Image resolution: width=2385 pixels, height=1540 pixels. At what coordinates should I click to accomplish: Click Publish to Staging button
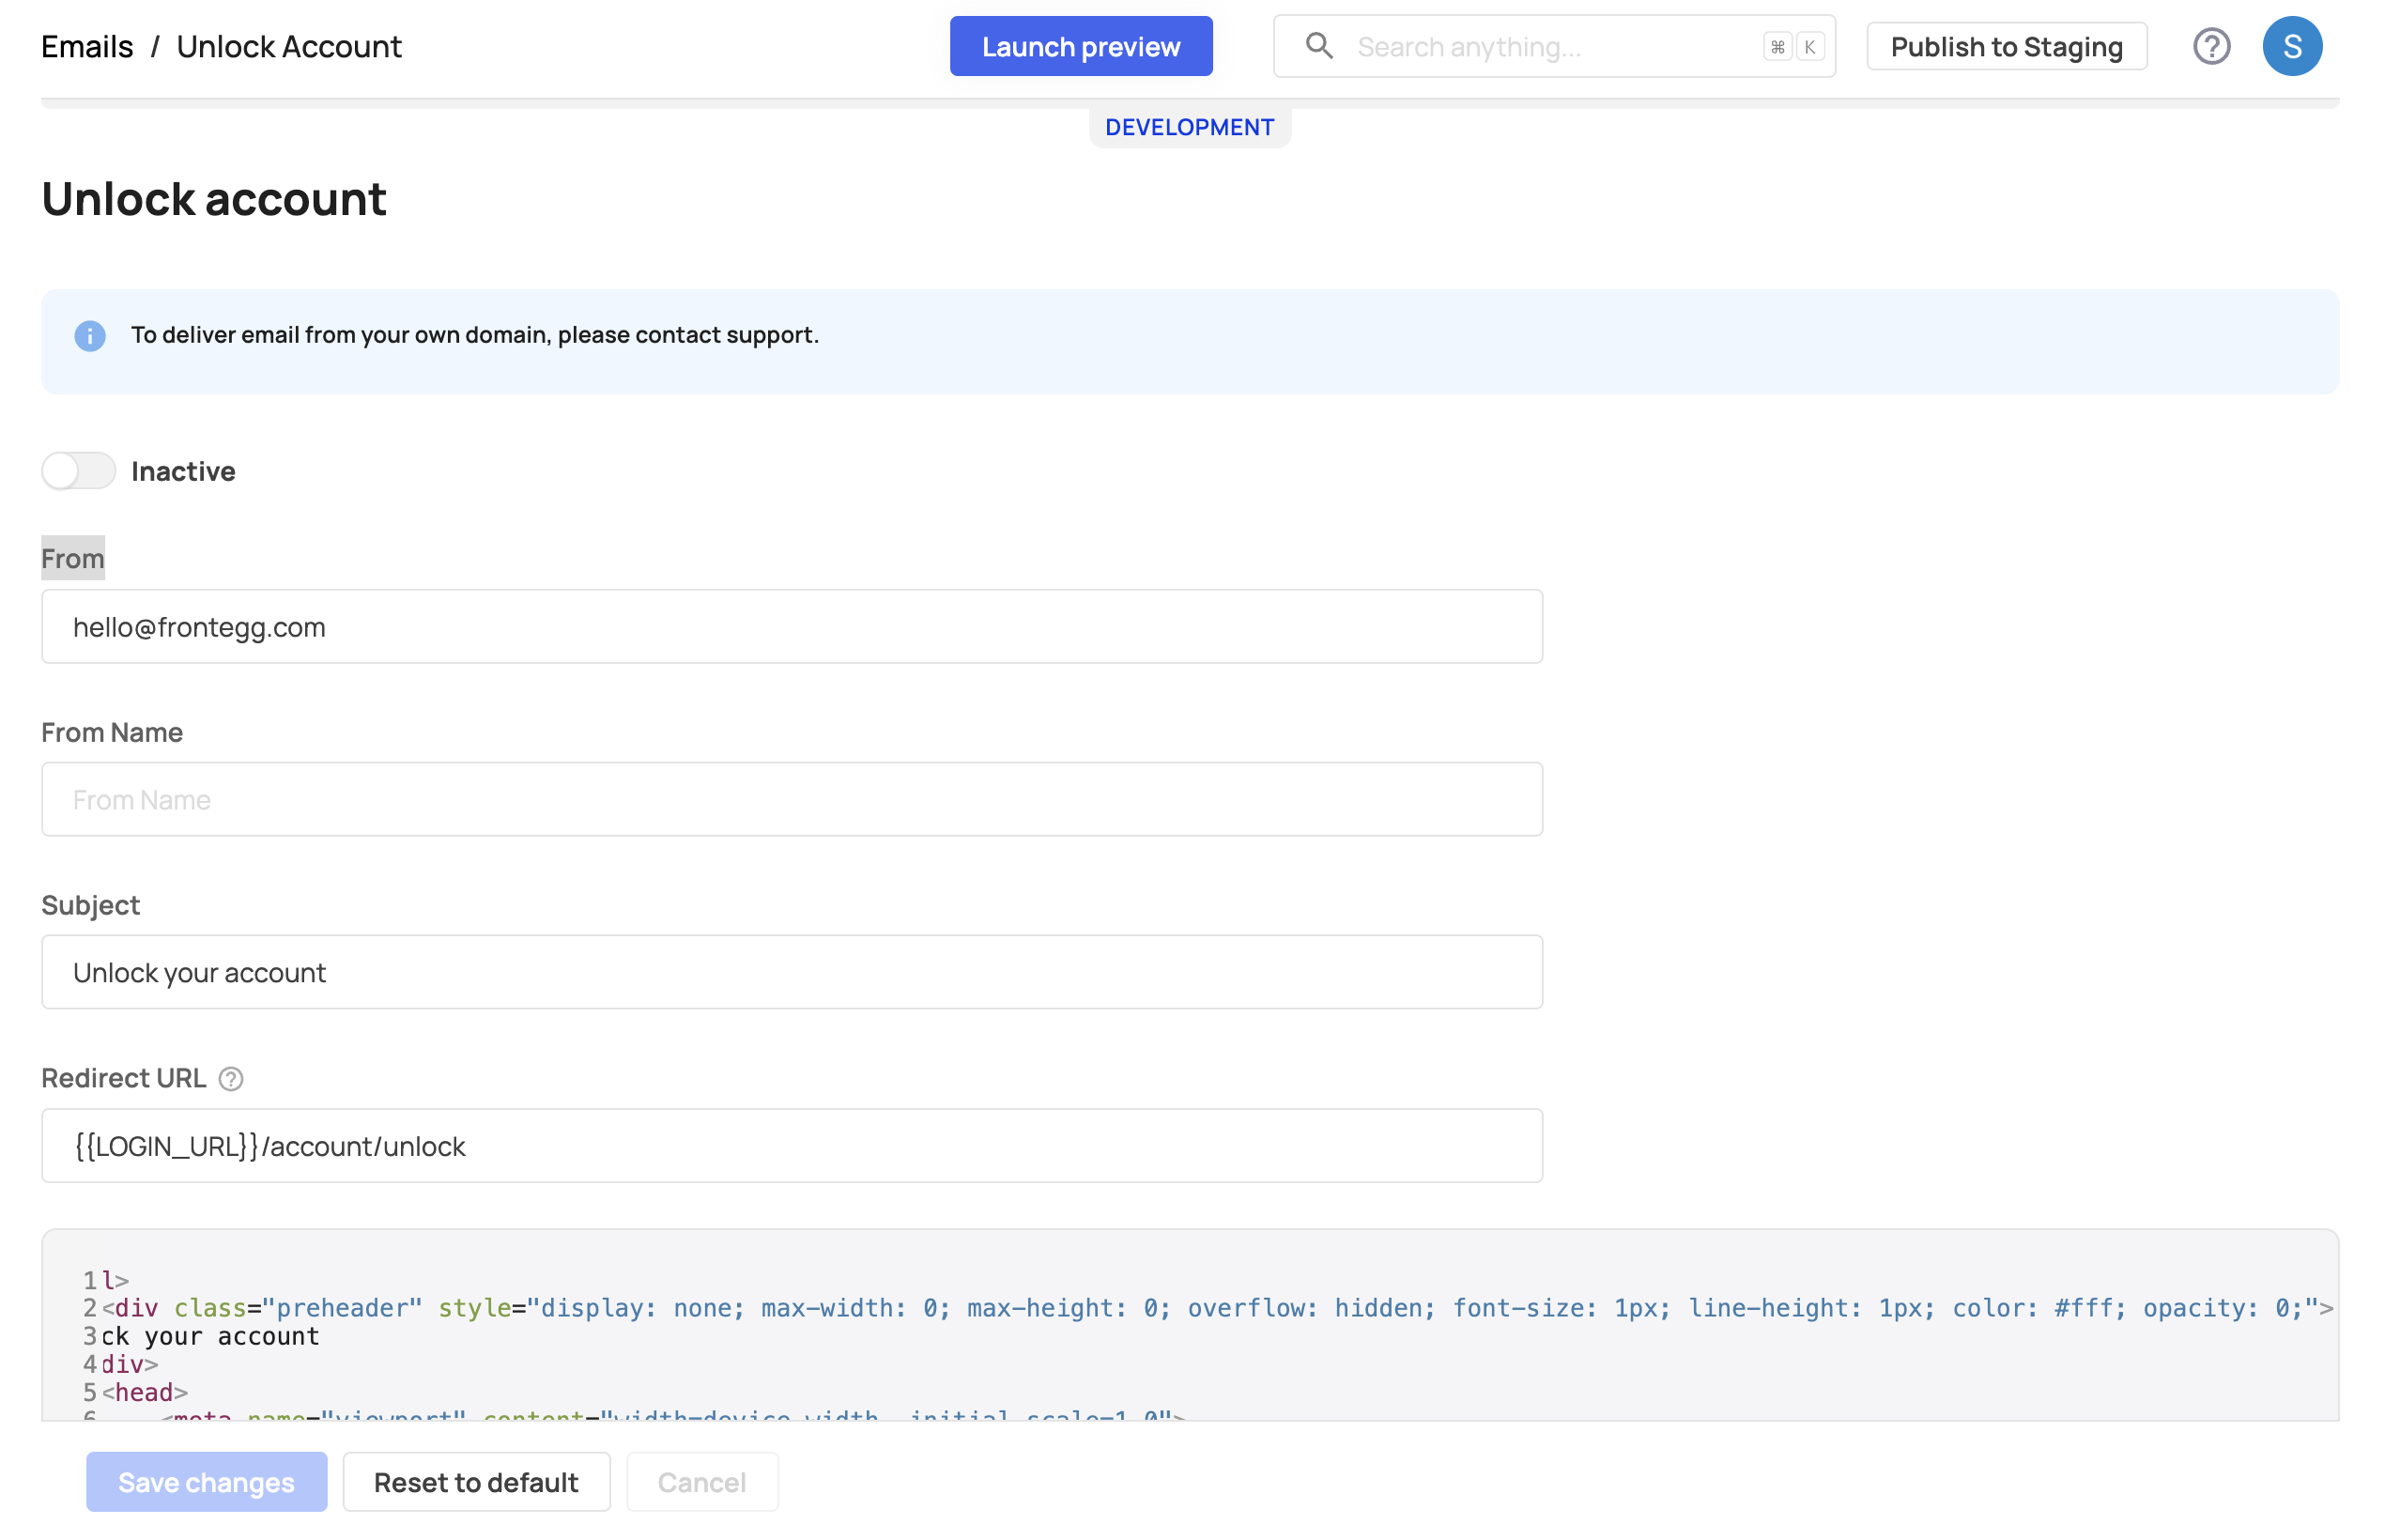coord(2006,47)
